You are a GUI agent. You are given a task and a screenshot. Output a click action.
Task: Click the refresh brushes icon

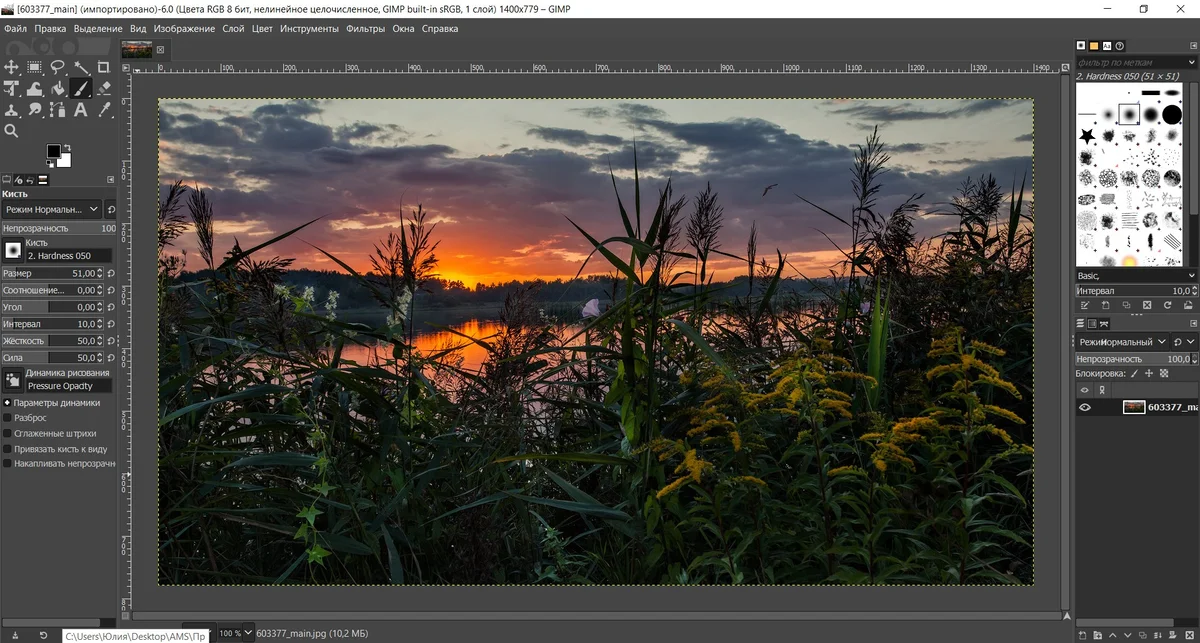1166,304
